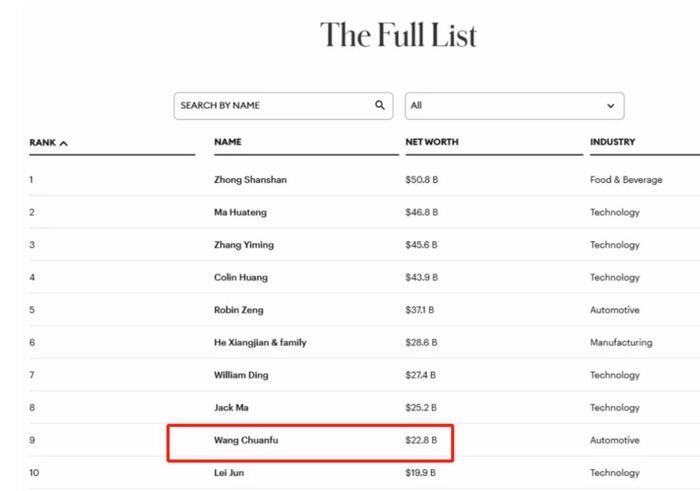Viewport: 700px width, 491px height.
Task: Click on Colin Huang's name
Action: [241, 277]
